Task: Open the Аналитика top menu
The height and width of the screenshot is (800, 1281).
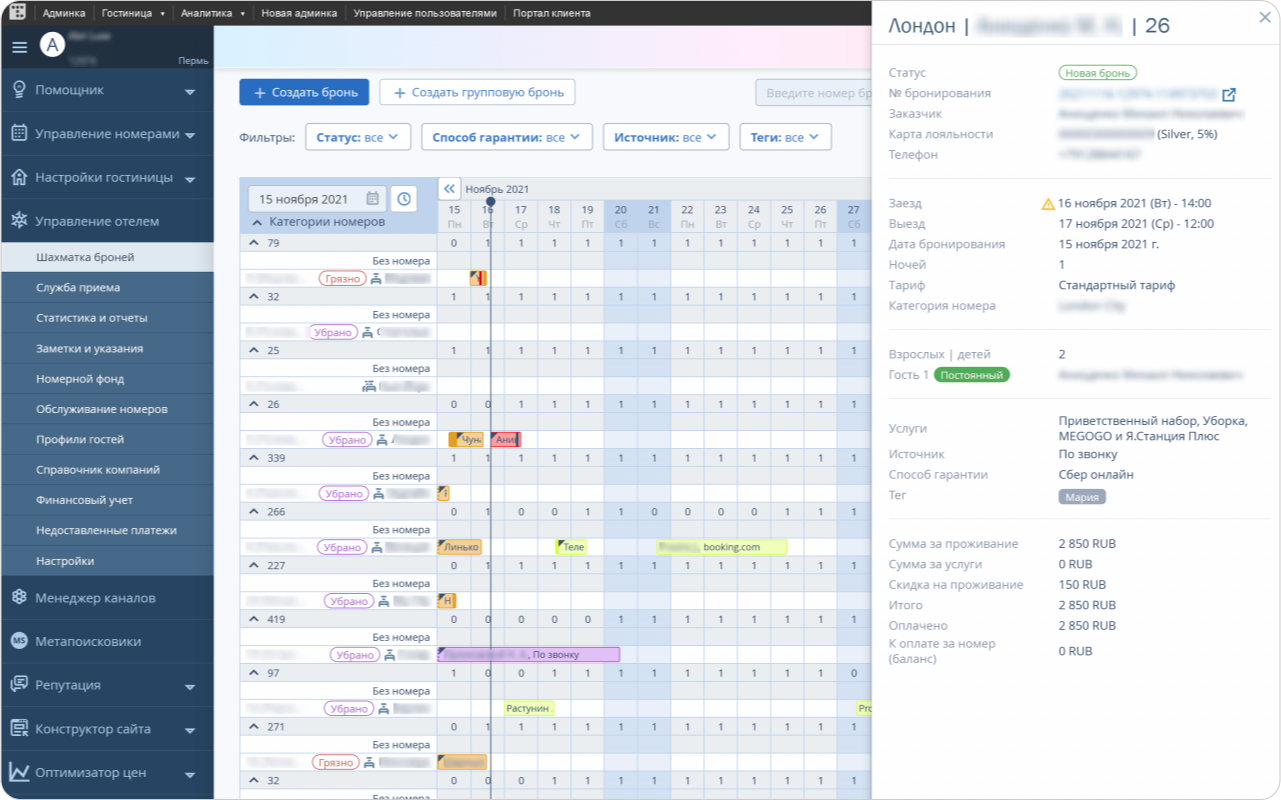Action: point(211,13)
